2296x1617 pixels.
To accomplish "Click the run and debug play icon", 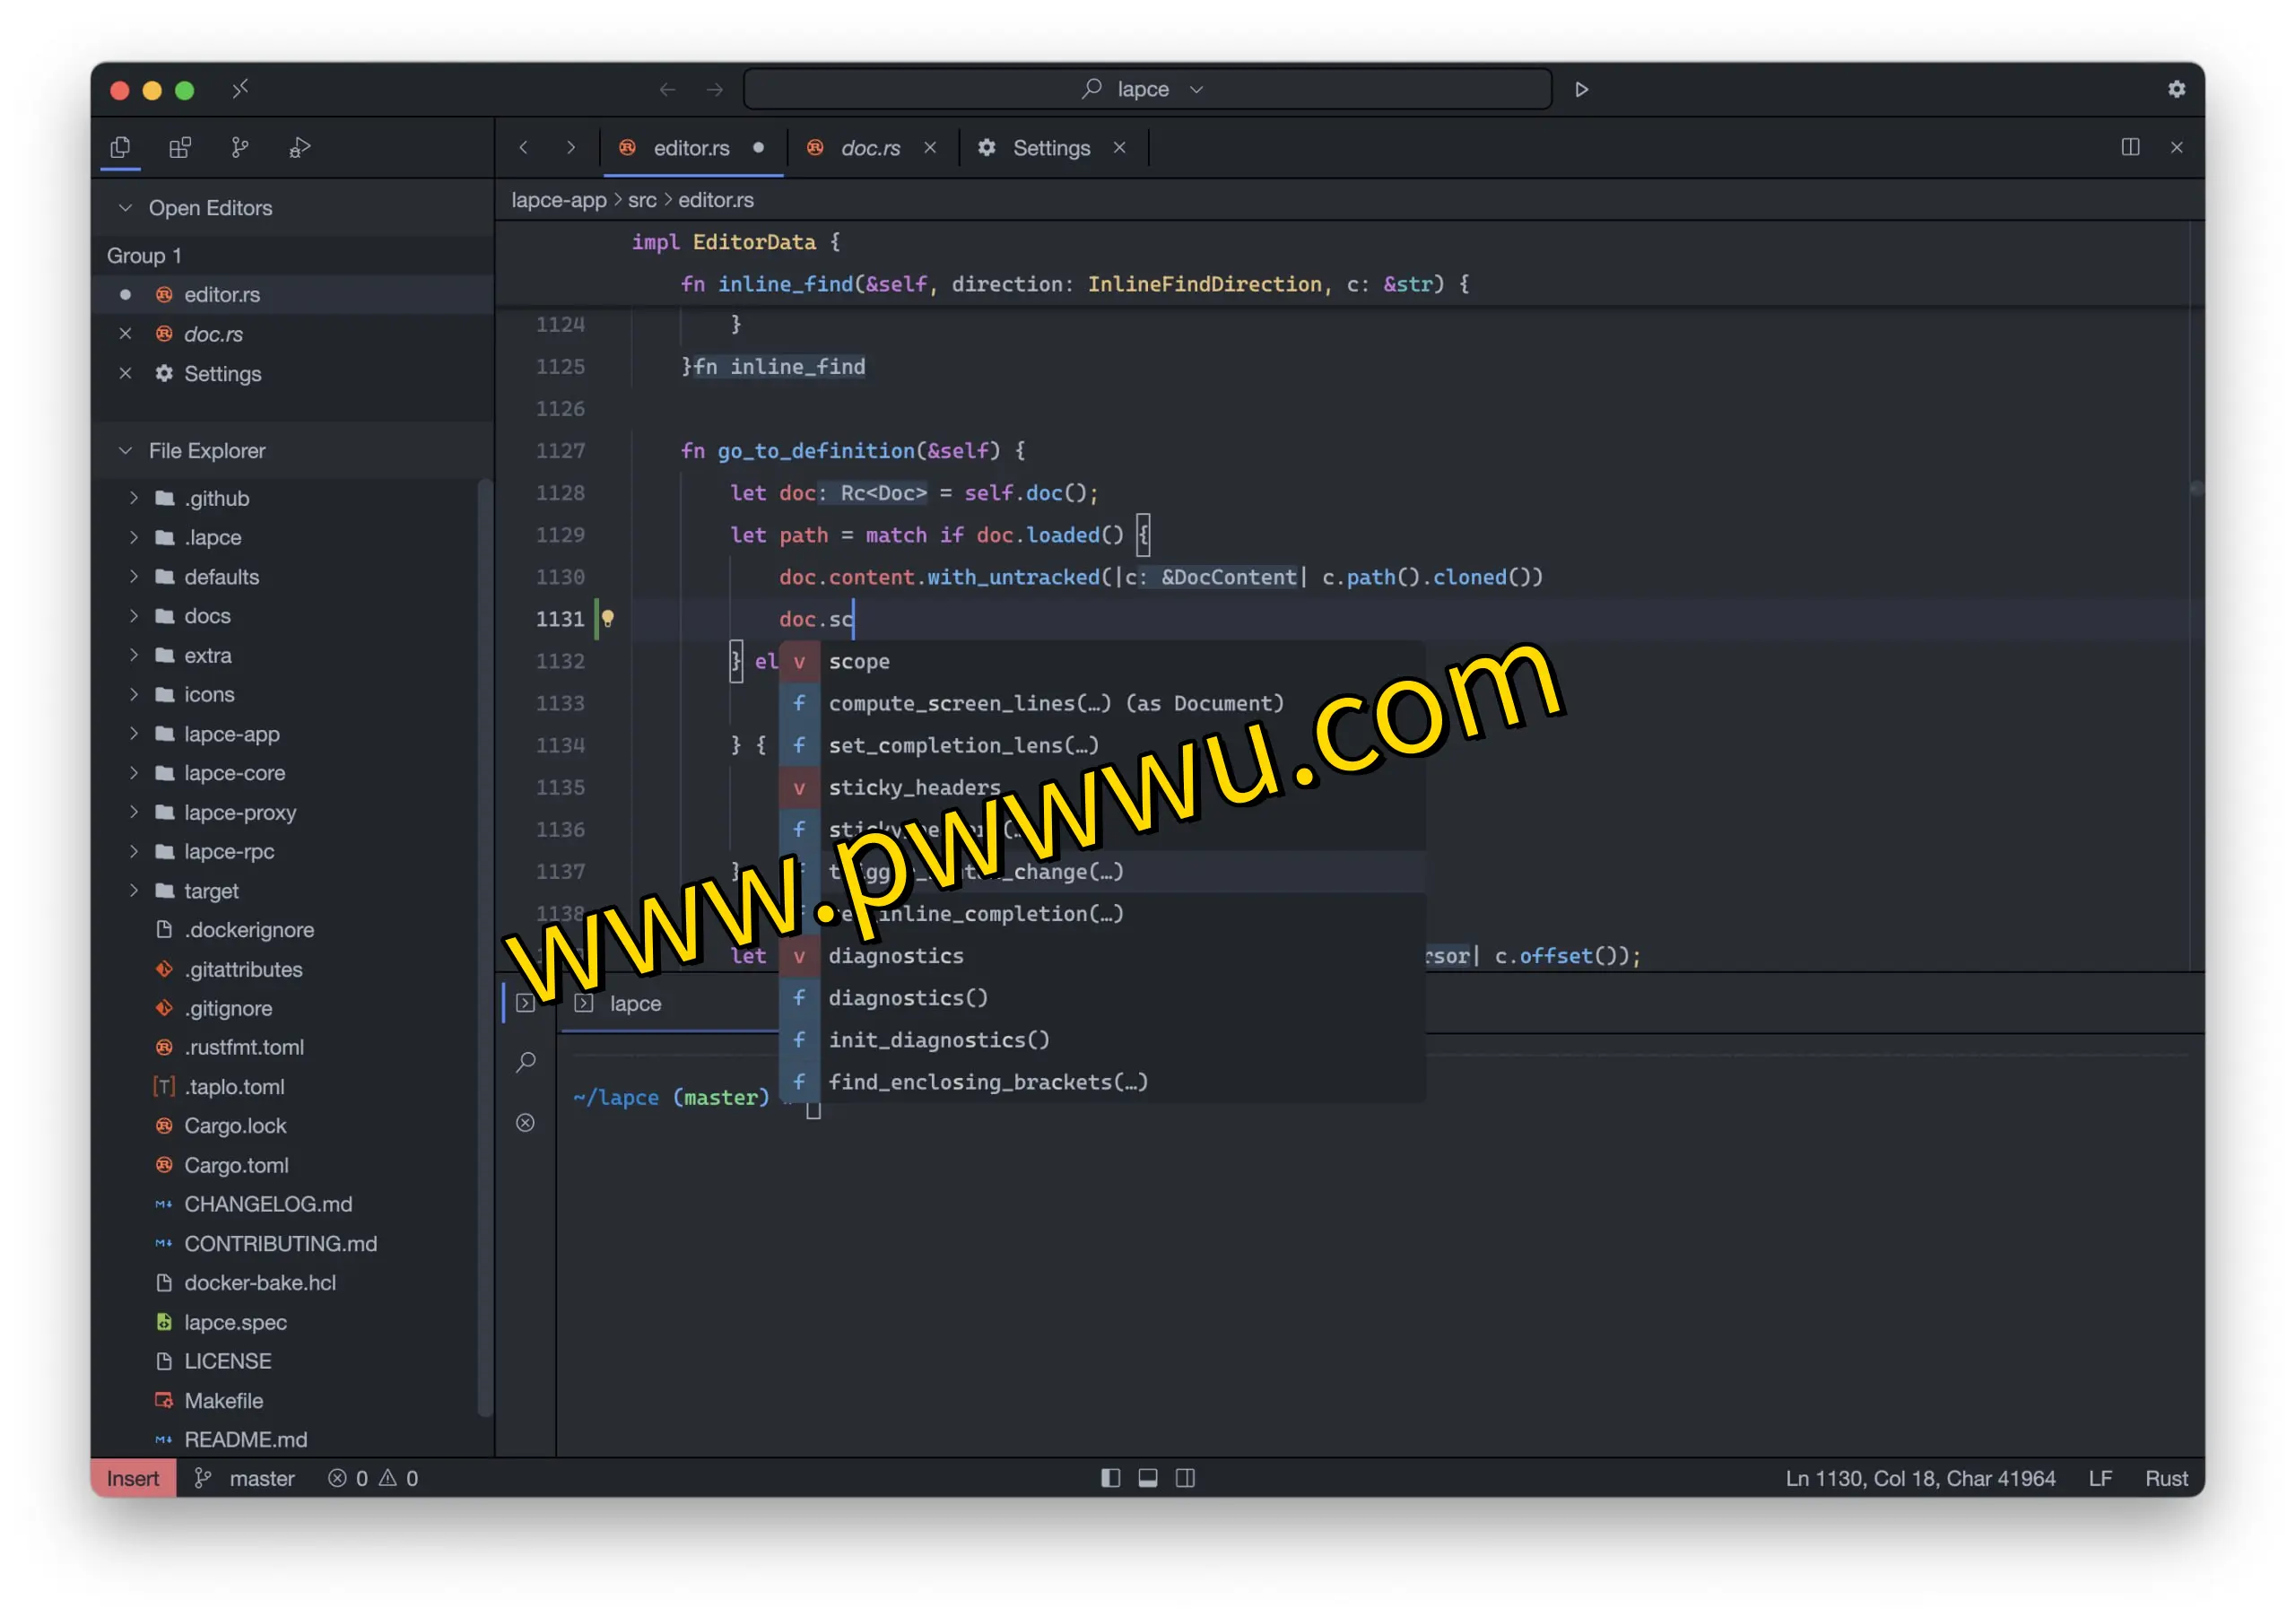I will (1581, 90).
